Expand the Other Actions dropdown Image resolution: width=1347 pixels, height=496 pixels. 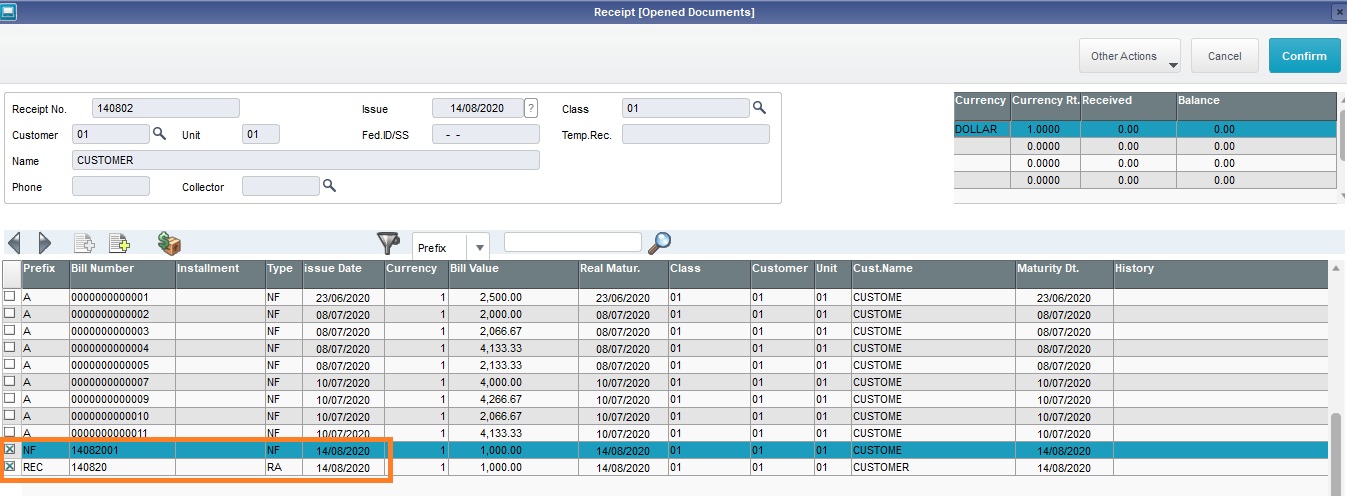(x=1130, y=56)
